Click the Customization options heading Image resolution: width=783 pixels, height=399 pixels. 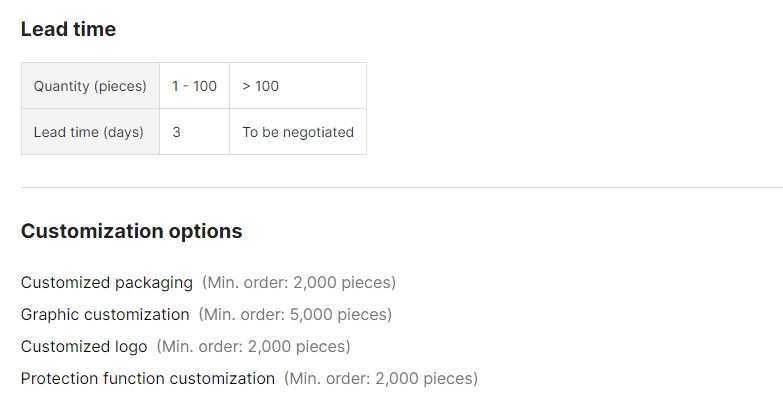point(132,231)
